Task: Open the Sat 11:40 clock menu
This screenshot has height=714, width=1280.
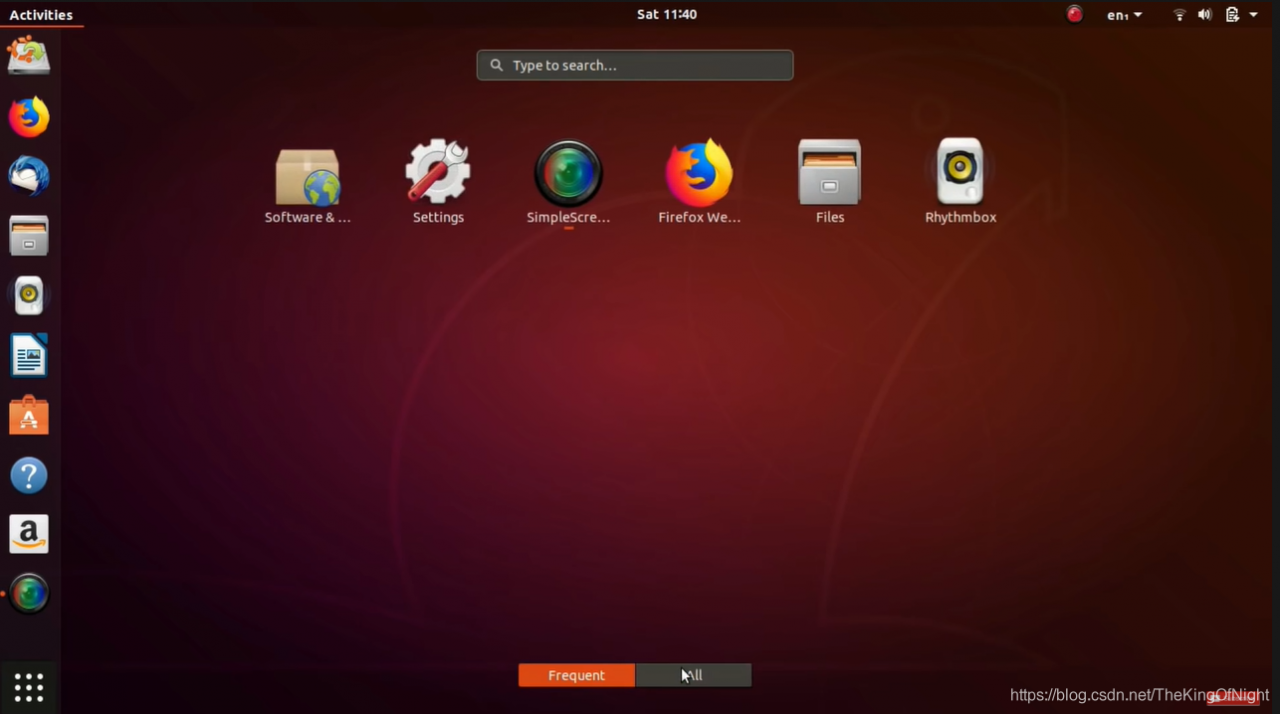Action: [667, 14]
